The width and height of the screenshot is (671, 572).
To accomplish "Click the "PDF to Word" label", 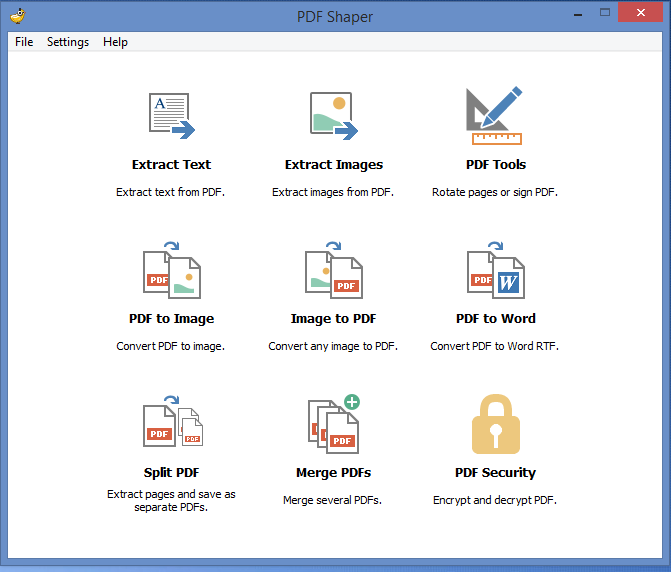I will [x=496, y=318].
